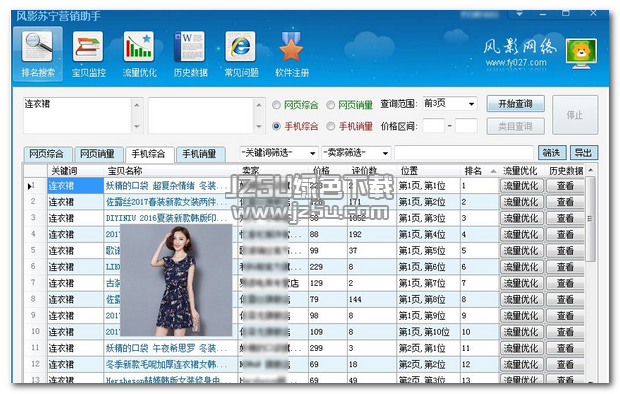
Task: Sort by the 位置 column header
Action: [428, 170]
